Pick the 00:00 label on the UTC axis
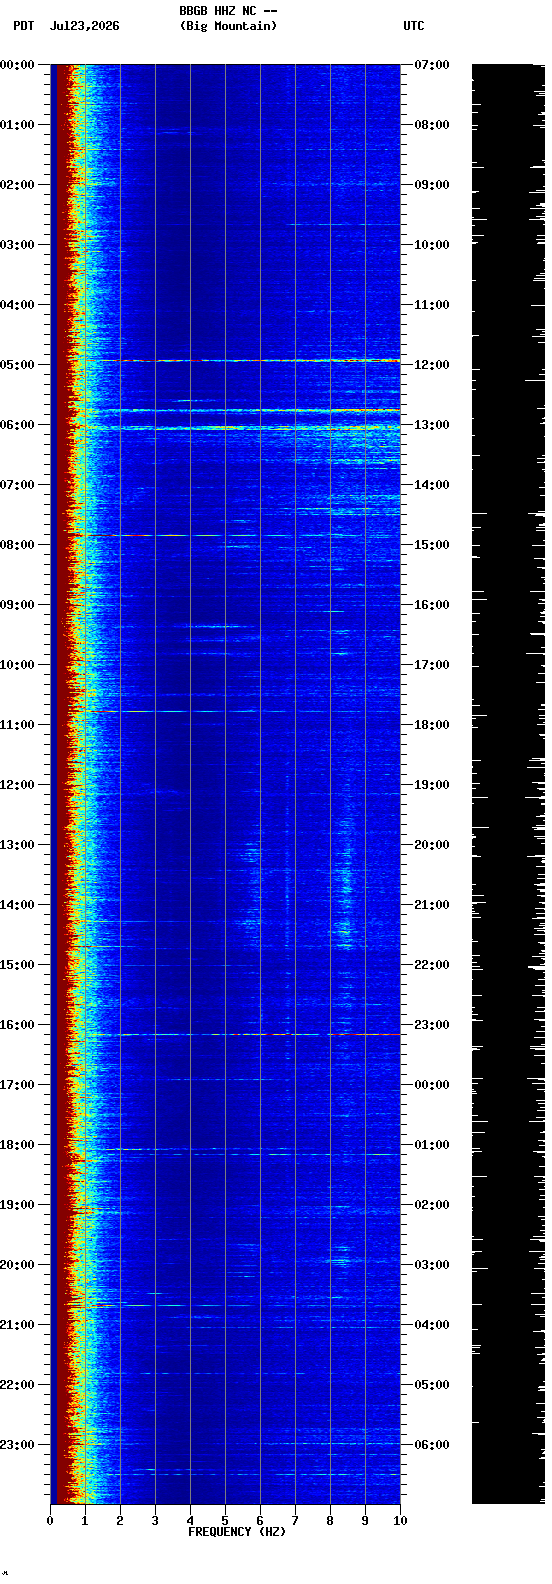Image resolution: width=552 pixels, height=1584 pixels. (x=432, y=1085)
